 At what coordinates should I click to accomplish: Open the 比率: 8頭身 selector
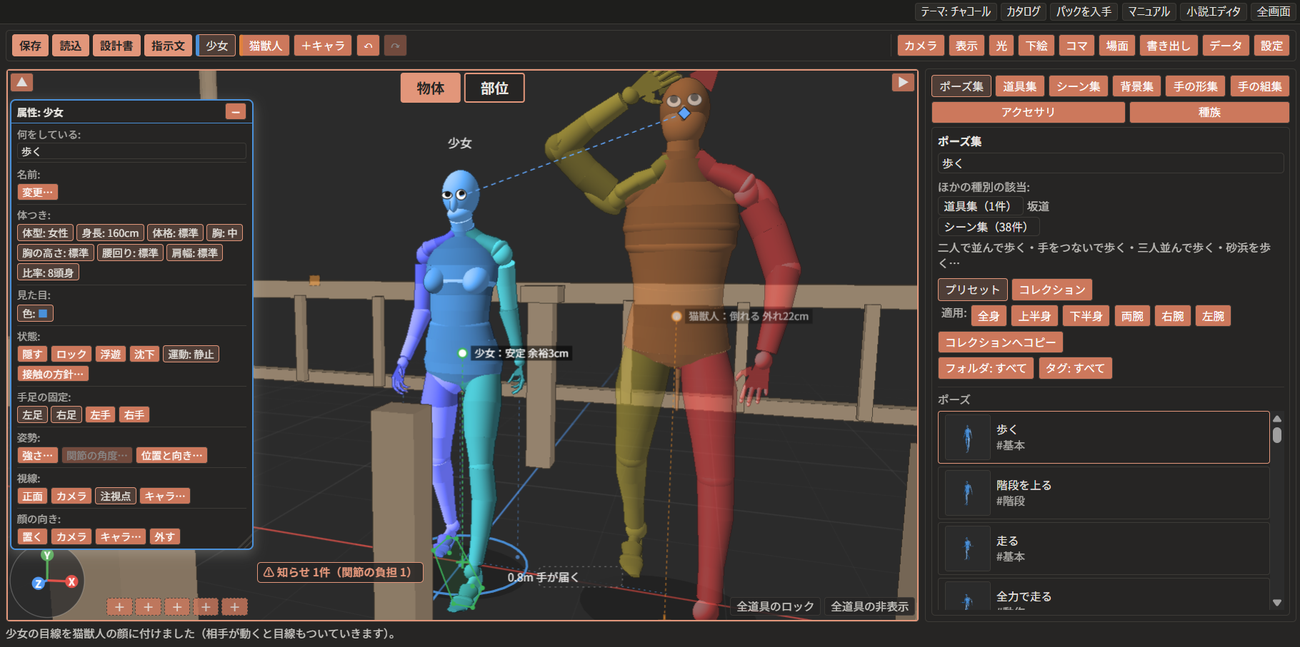click(48, 273)
